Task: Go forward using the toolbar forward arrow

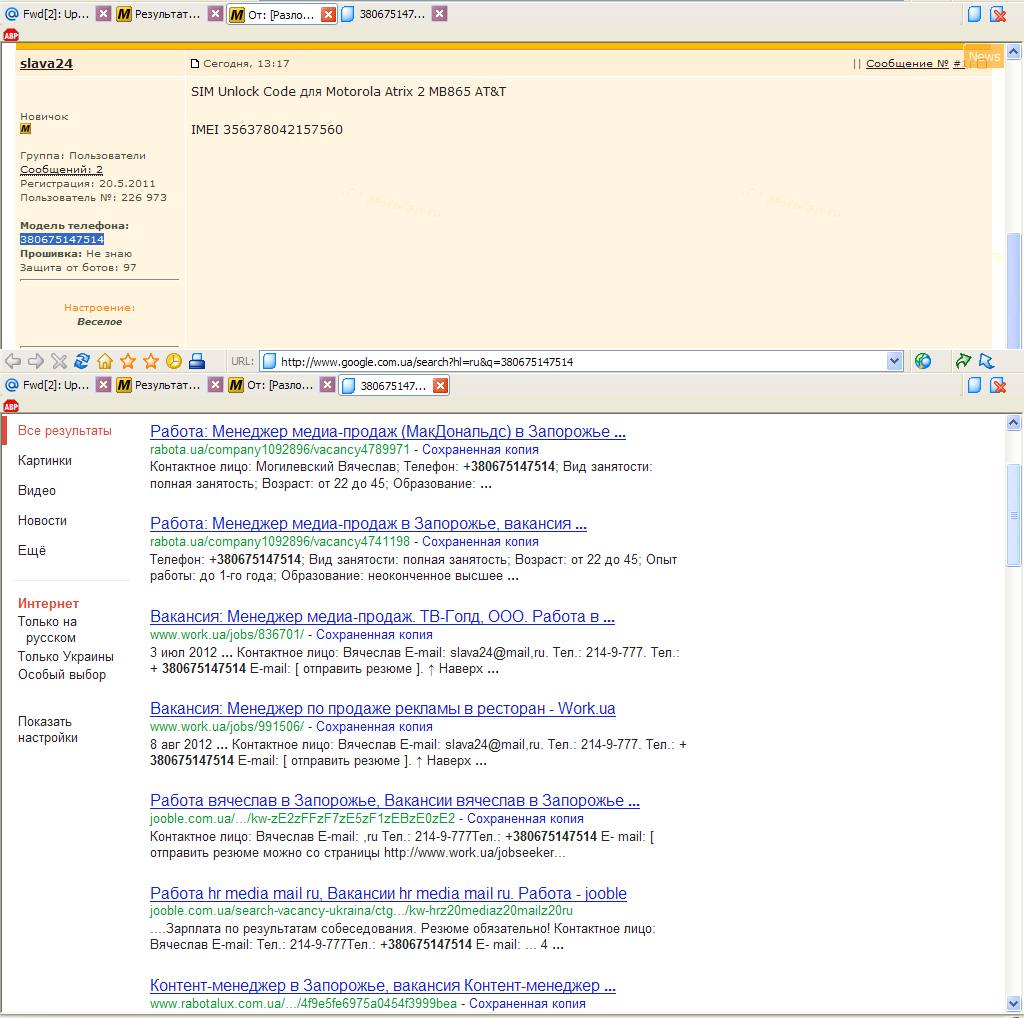Action: coord(36,361)
